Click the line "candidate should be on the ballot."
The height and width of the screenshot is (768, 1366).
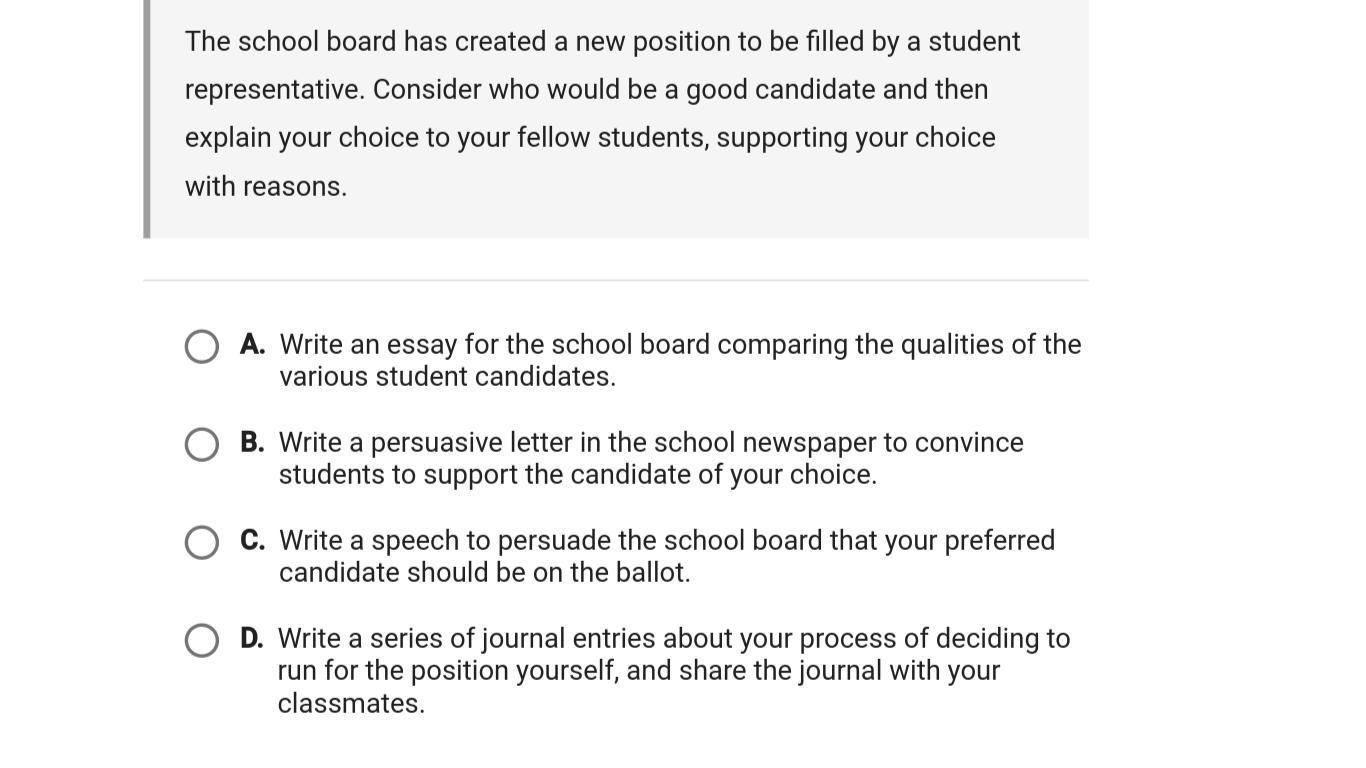pos(484,573)
